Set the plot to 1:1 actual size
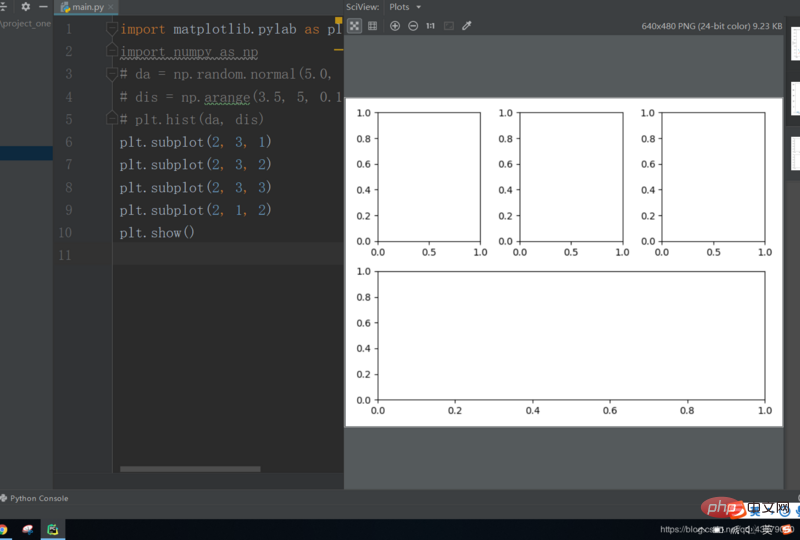This screenshot has width=800, height=540. 431,26
